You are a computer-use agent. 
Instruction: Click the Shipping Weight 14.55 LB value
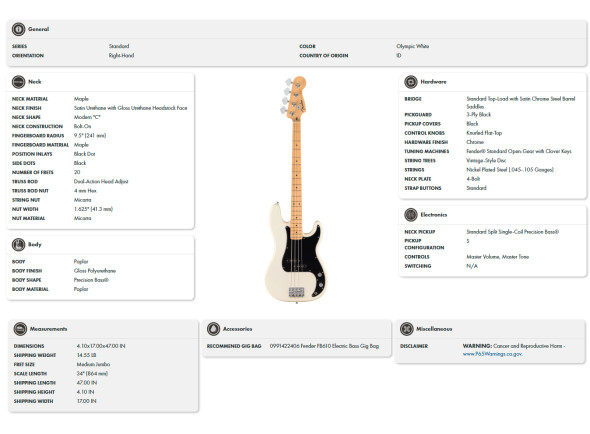click(86, 355)
